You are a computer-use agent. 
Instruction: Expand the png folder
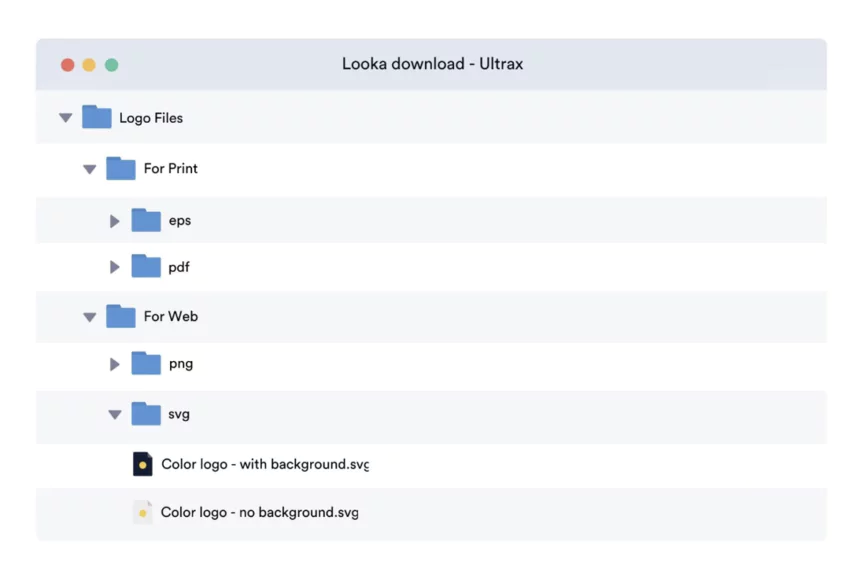pyautogui.click(x=114, y=363)
